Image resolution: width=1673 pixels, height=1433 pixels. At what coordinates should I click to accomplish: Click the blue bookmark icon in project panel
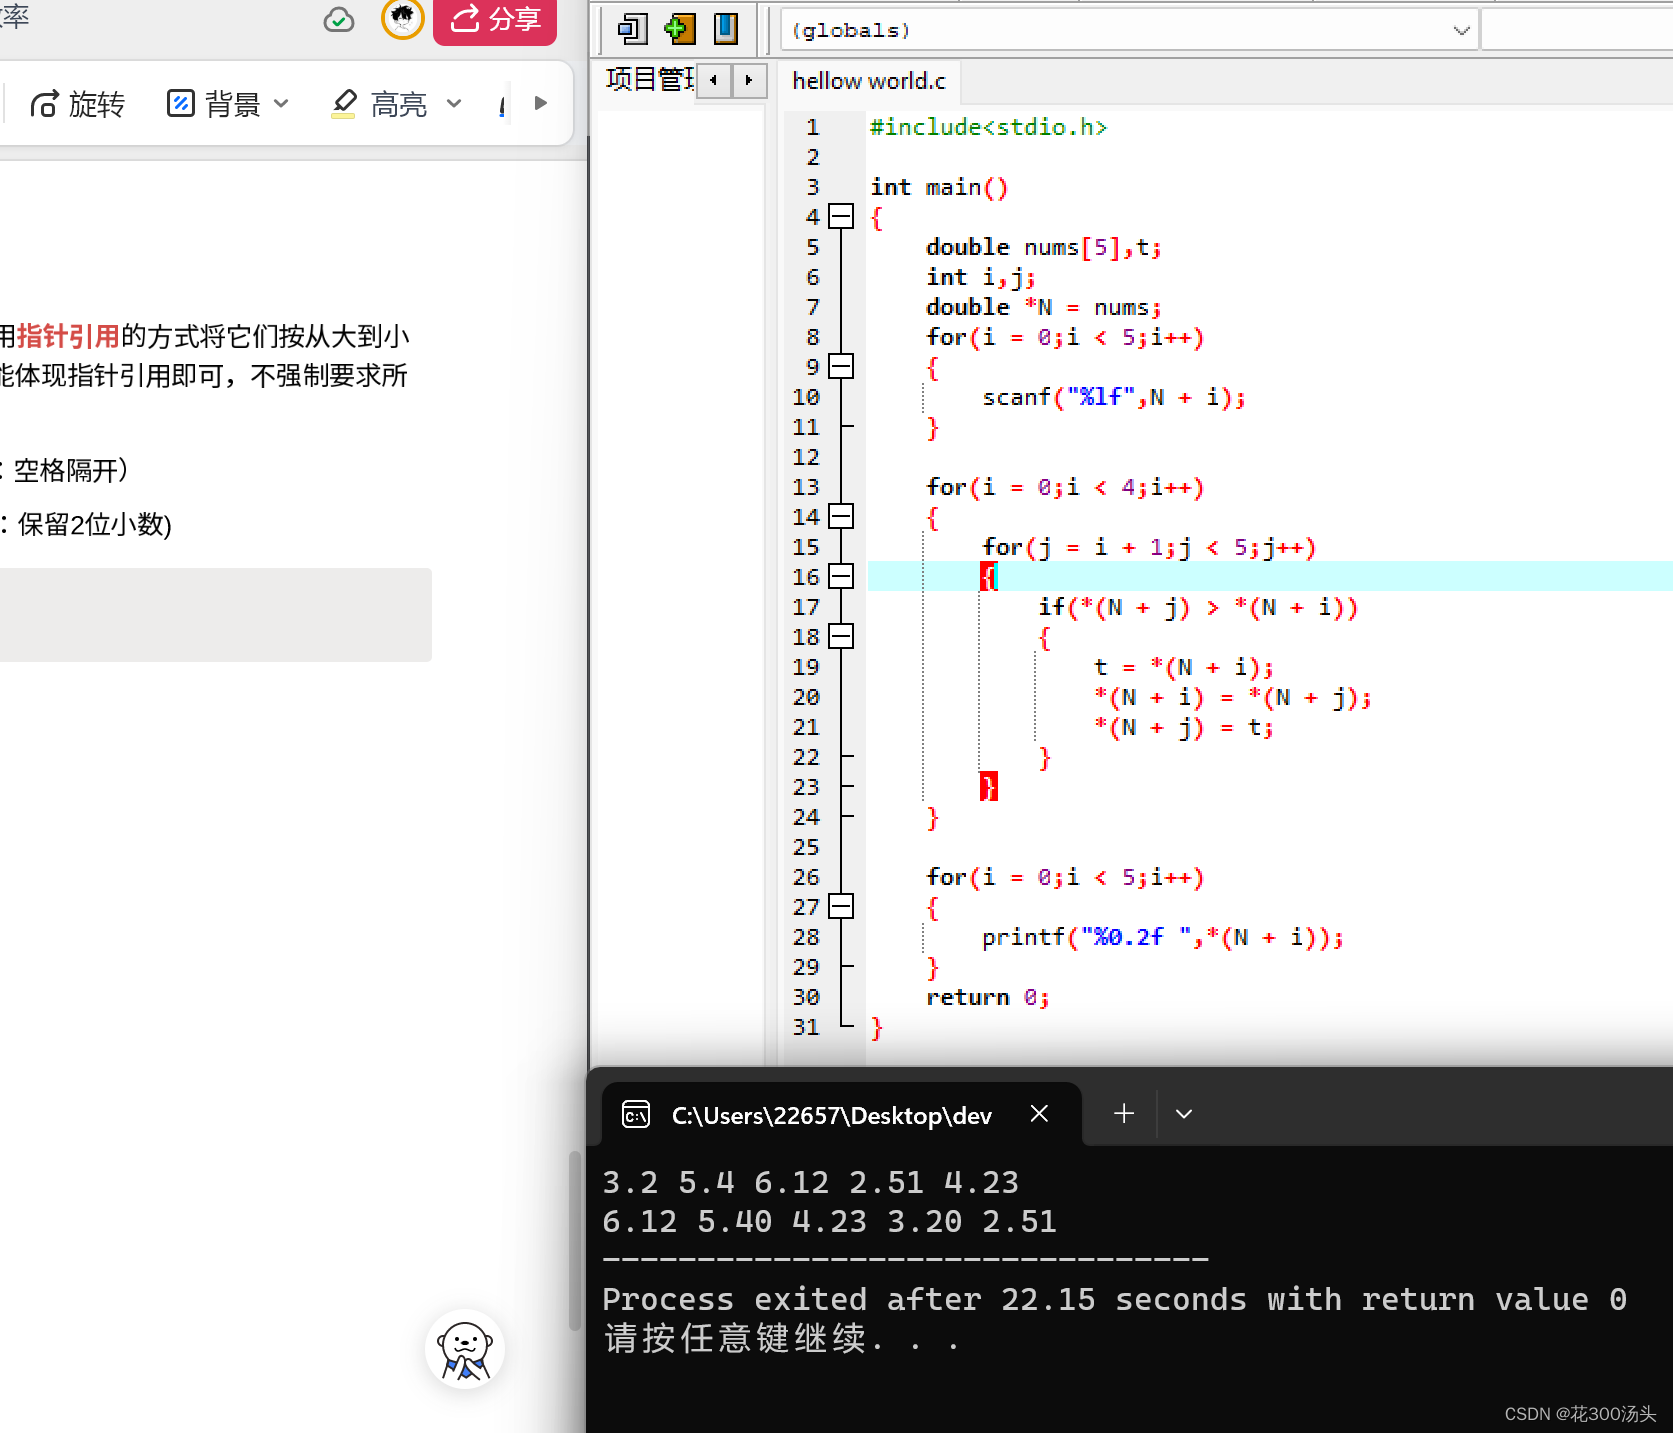pyautogui.click(x=725, y=29)
